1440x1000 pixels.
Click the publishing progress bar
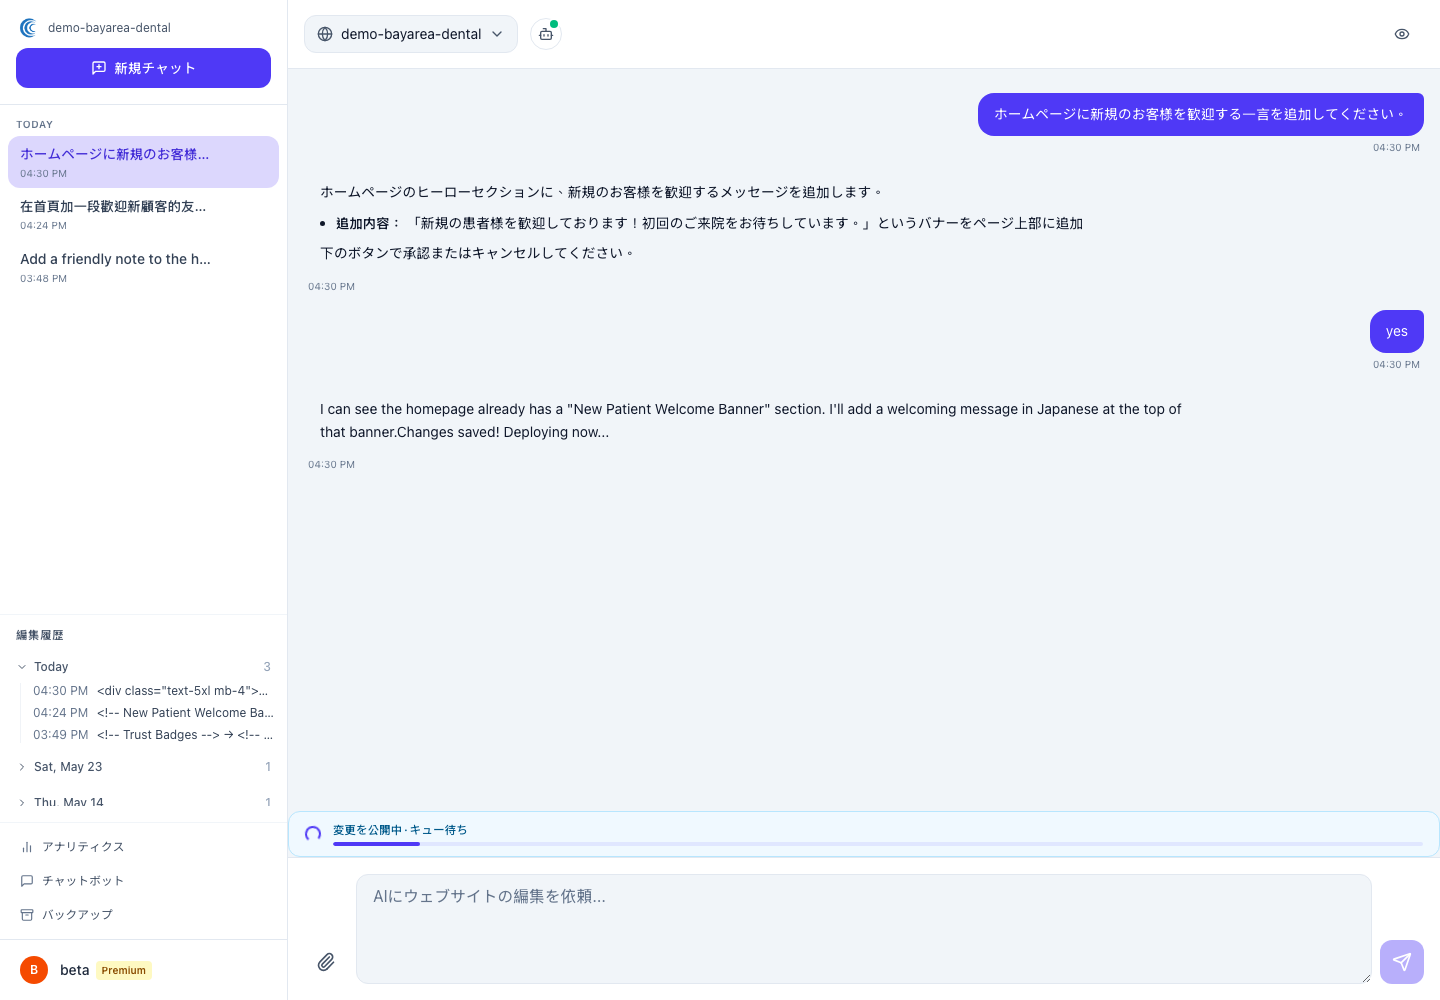coord(878,844)
